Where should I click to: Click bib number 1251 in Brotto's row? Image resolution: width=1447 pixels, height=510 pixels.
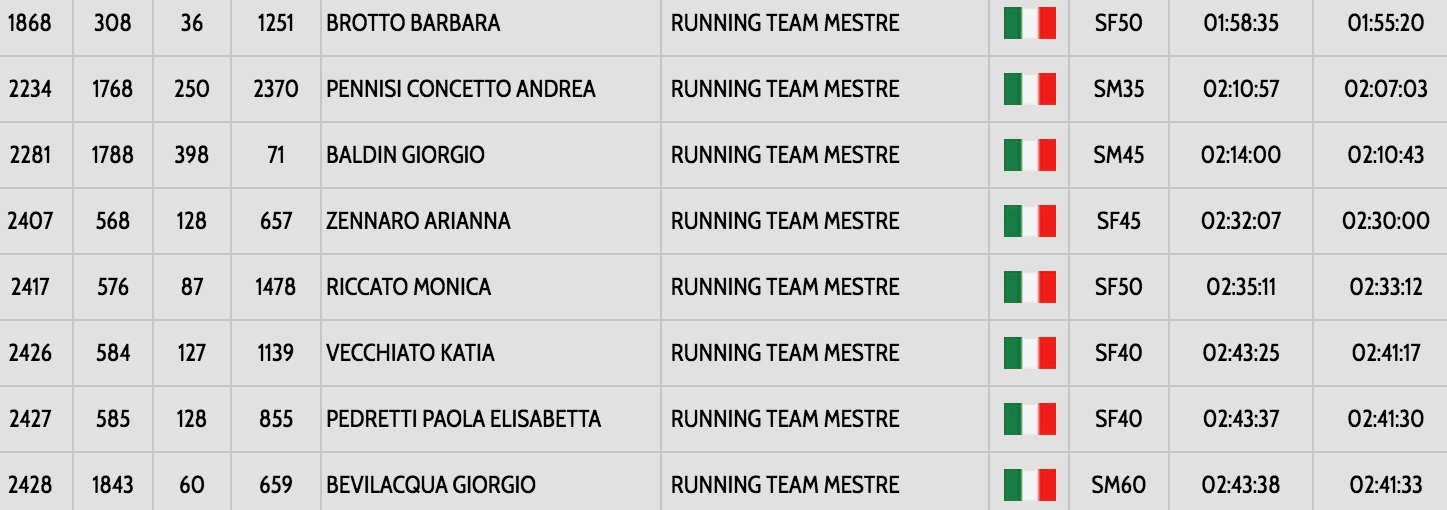(x=274, y=23)
